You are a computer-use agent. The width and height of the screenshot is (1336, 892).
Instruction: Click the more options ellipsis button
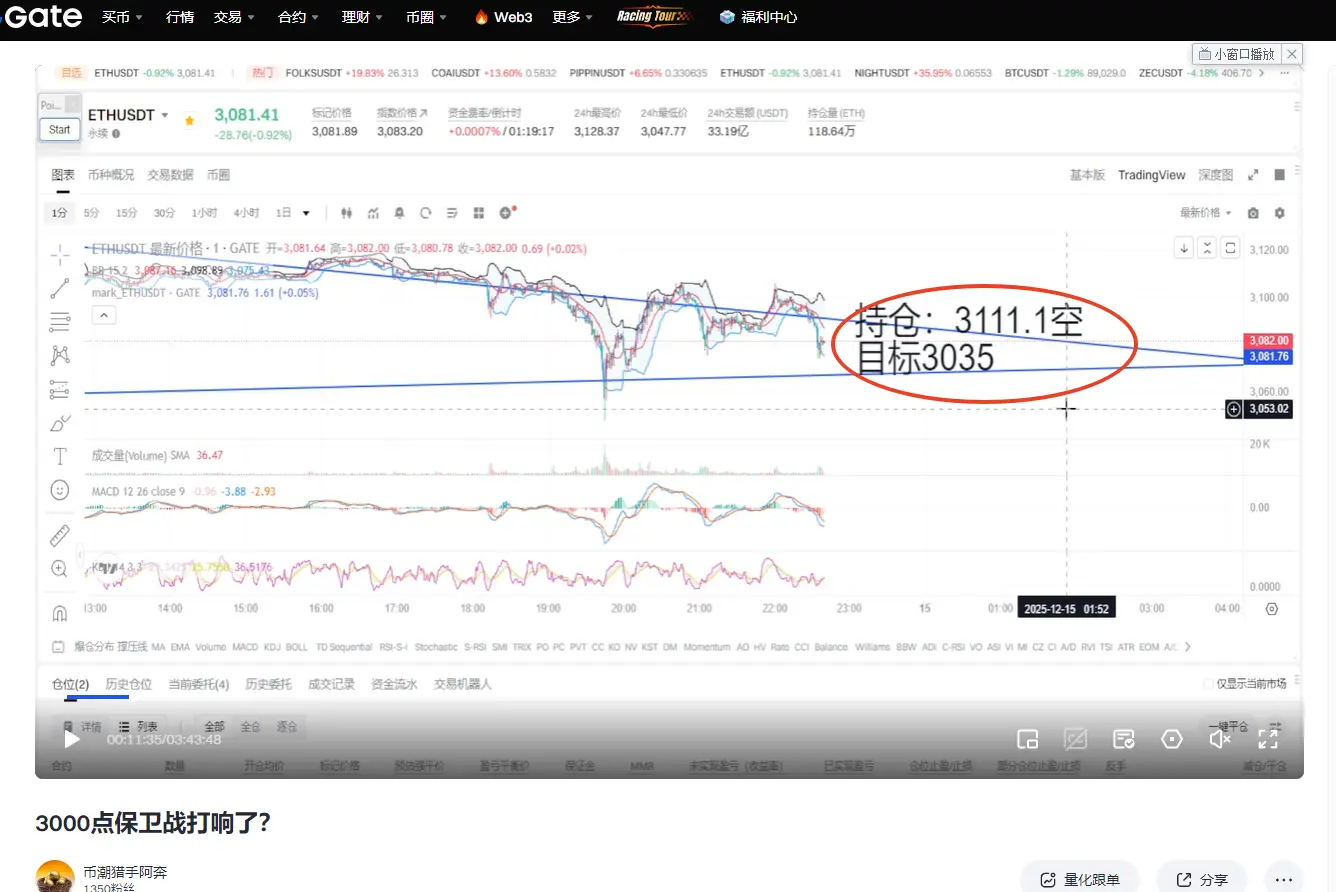click(x=1282, y=879)
